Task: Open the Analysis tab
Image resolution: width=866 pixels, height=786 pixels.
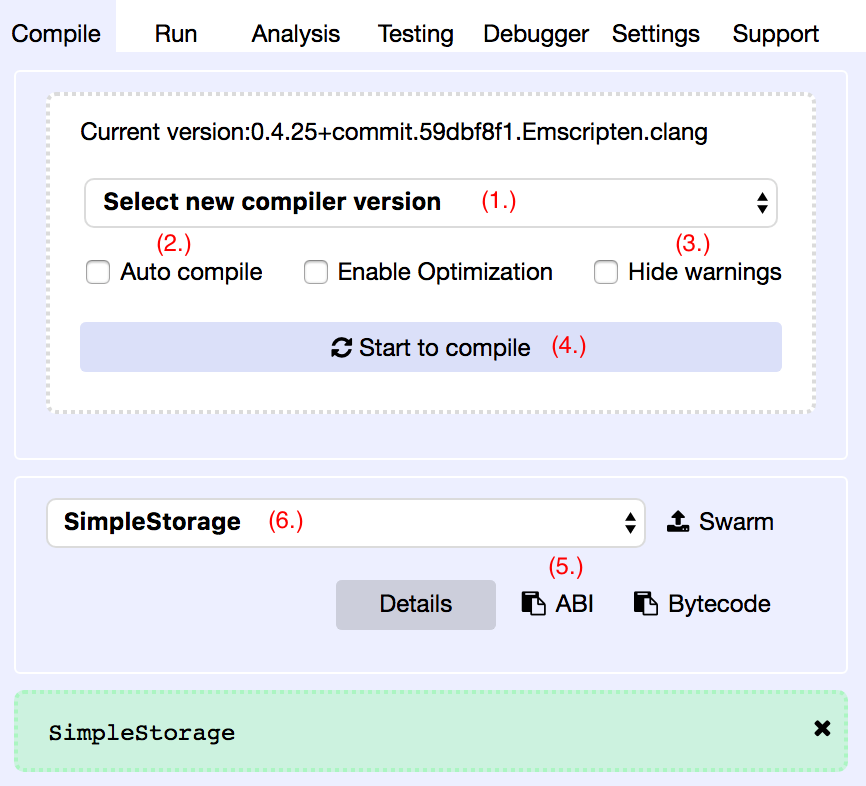Action: (x=296, y=34)
